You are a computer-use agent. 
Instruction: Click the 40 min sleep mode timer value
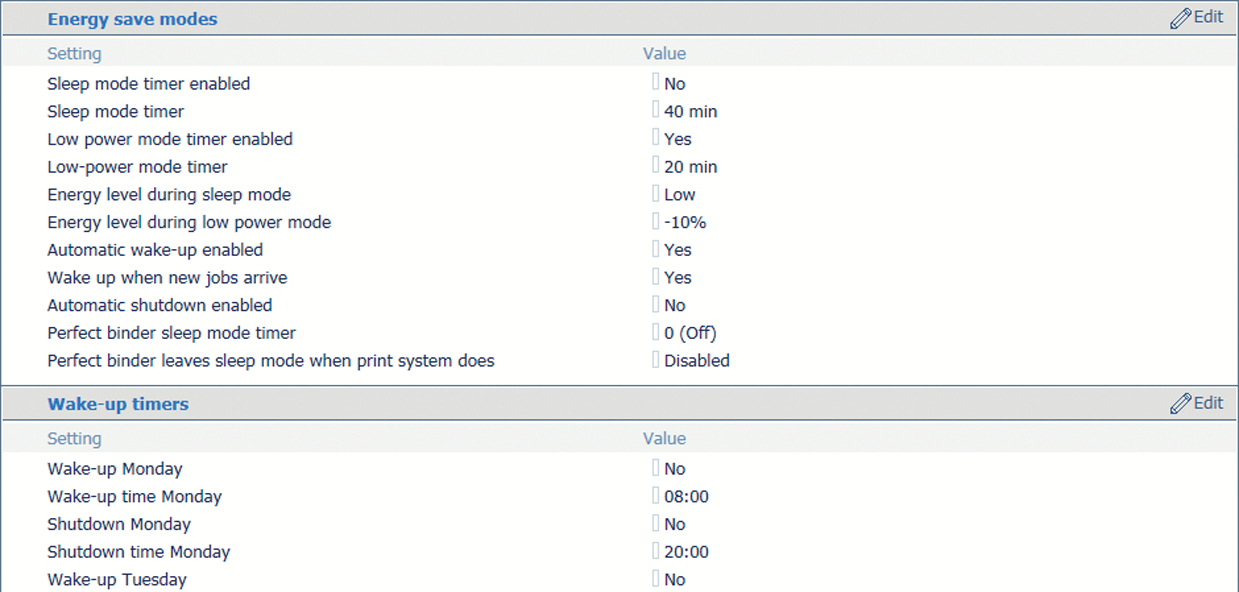coord(690,112)
